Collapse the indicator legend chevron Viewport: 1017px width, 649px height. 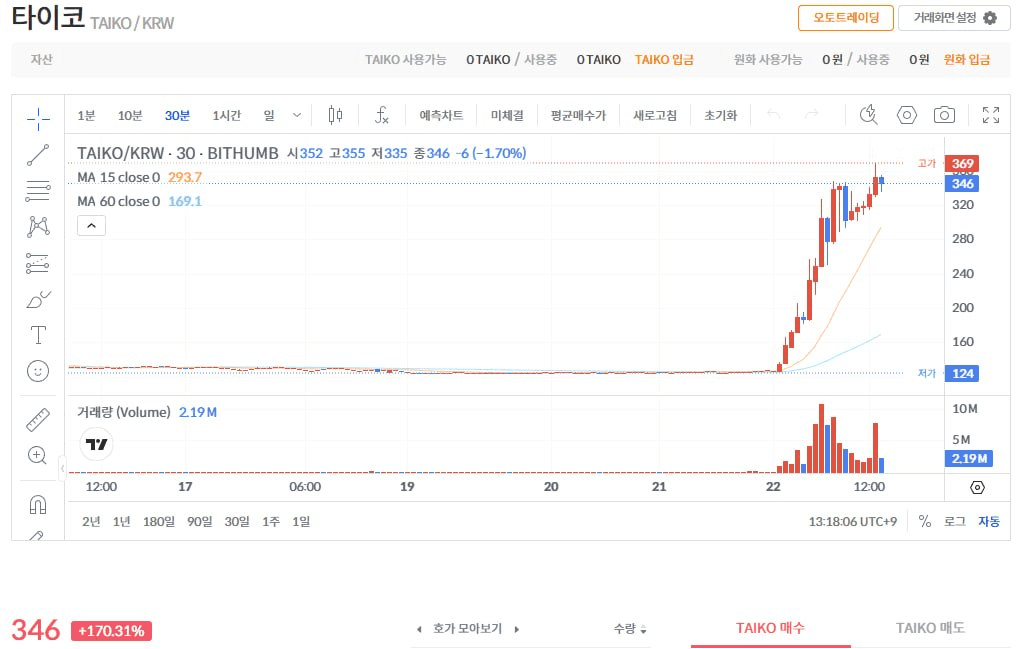91,226
